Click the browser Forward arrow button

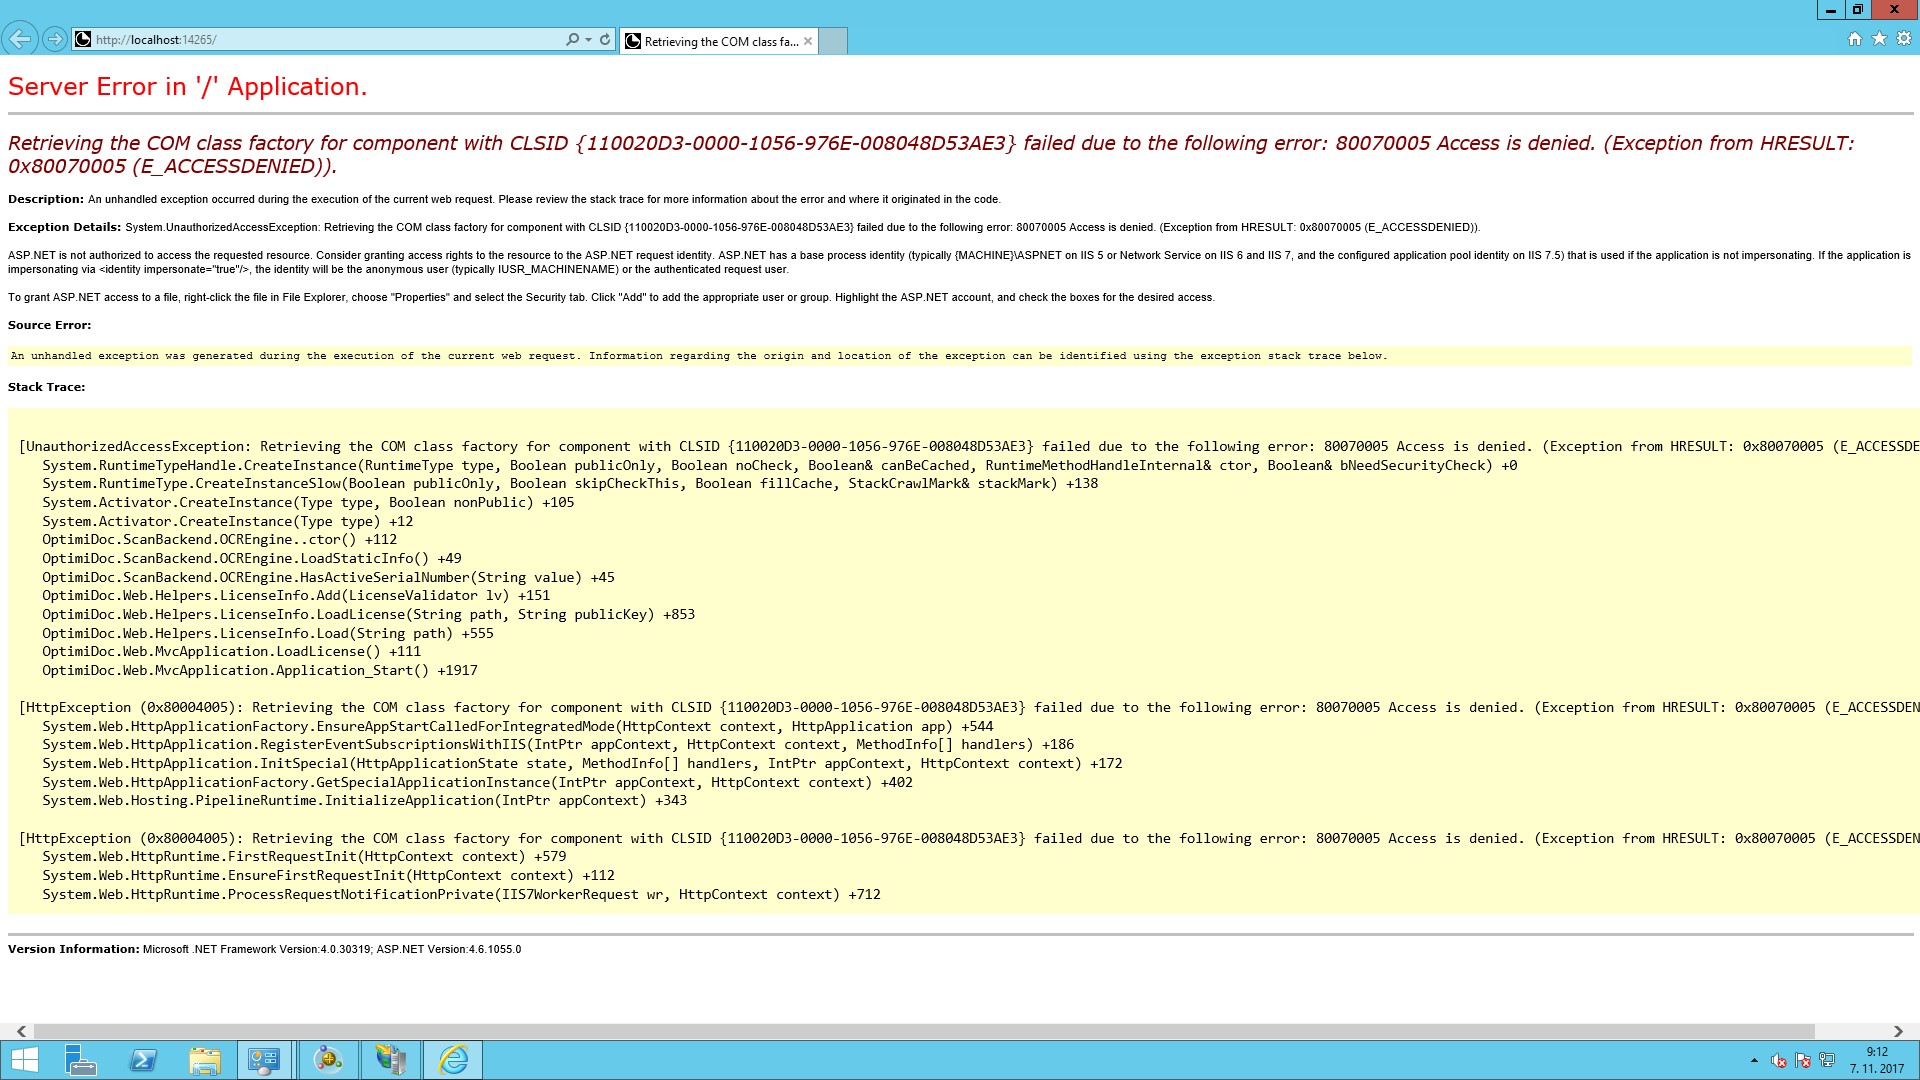(55, 39)
